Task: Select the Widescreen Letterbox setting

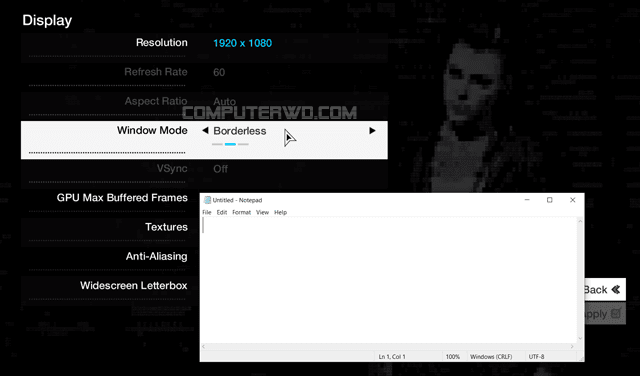Action: click(x=133, y=285)
